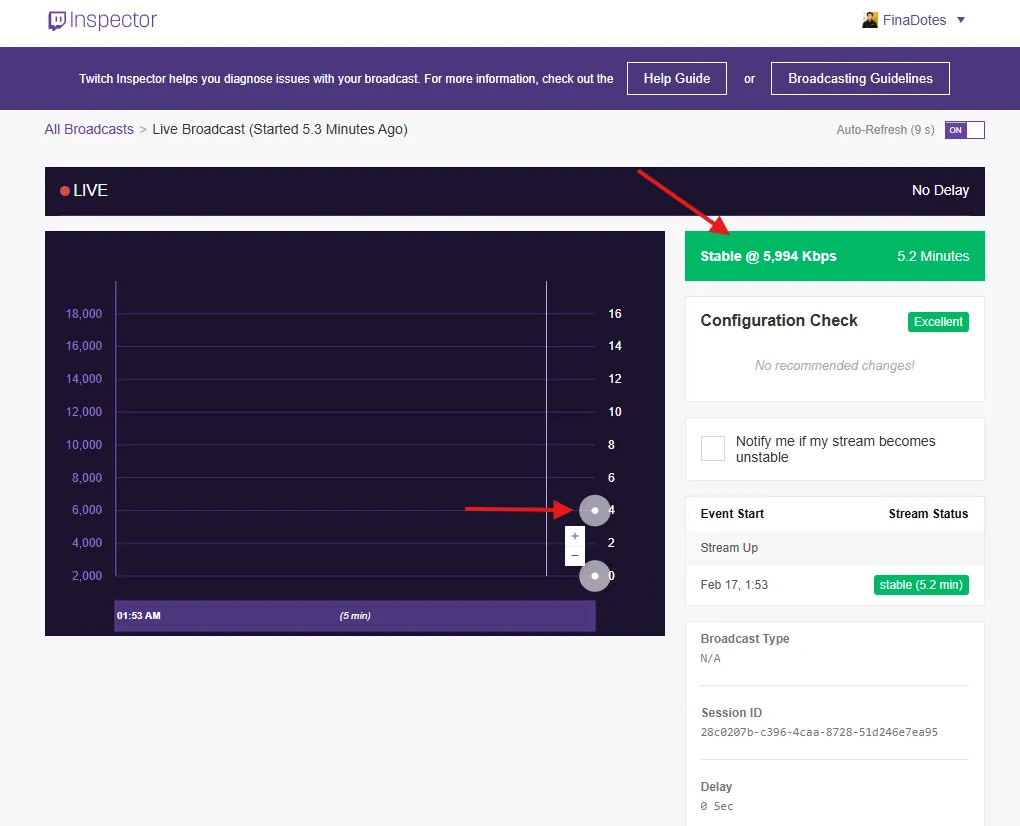Screen dimensions: 1020x826
Task: Select the purple 01:53 AM timeline bar
Action: pos(355,615)
